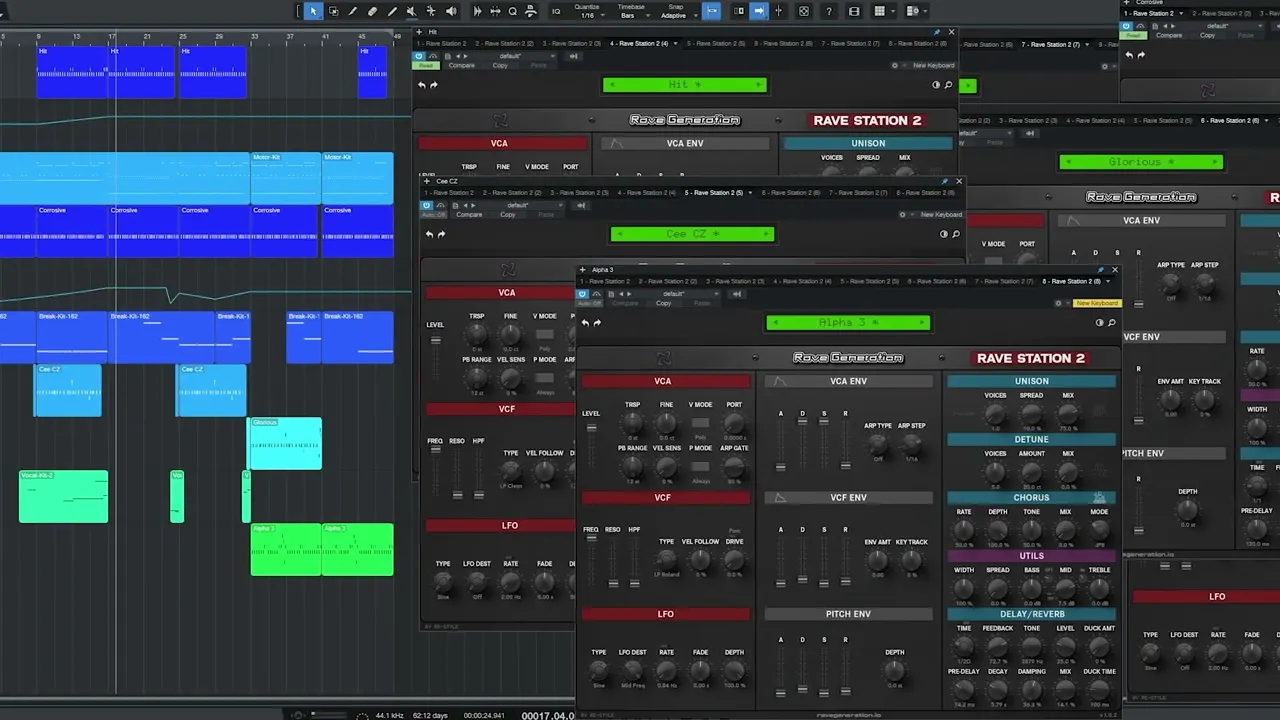This screenshot has height=720, width=1280.
Task: Click contrast half-circle icon in Alpha 3 window
Action: pyautogui.click(x=1099, y=322)
